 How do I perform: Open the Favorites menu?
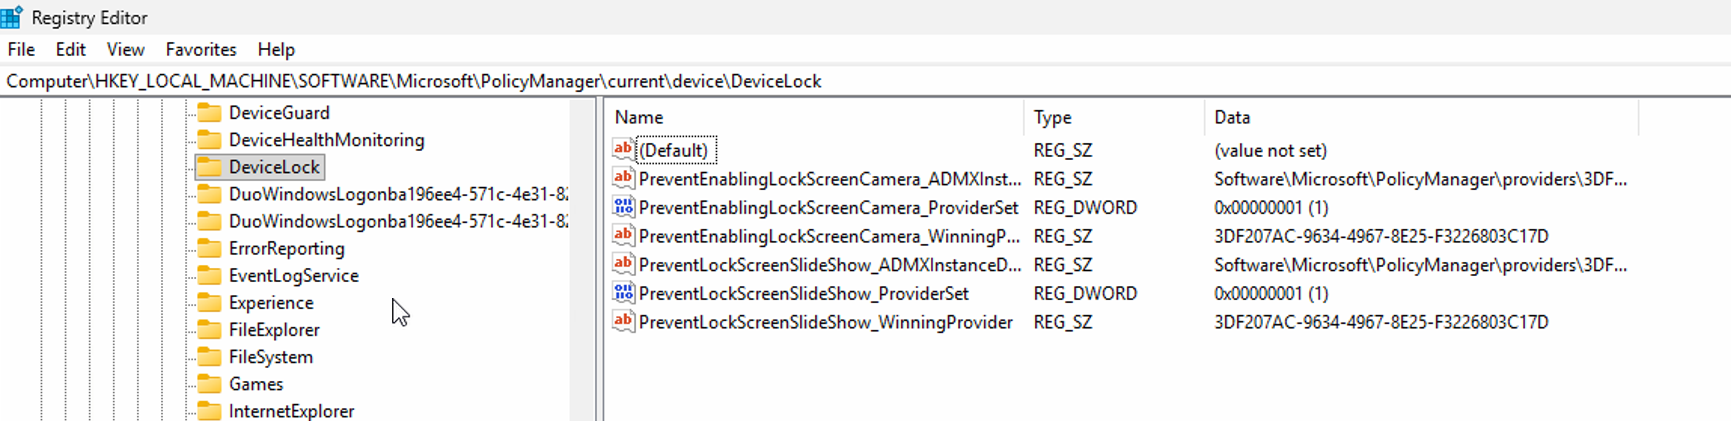click(201, 49)
